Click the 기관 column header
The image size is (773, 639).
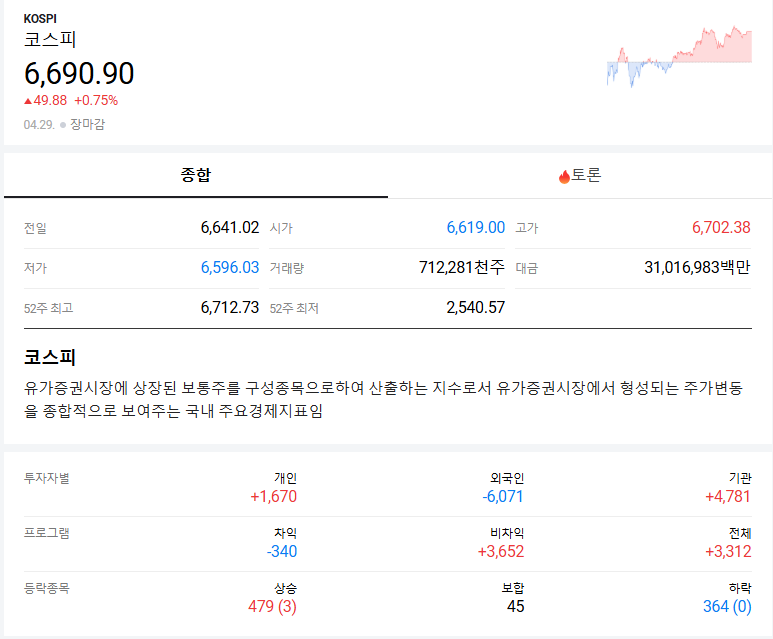click(740, 478)
